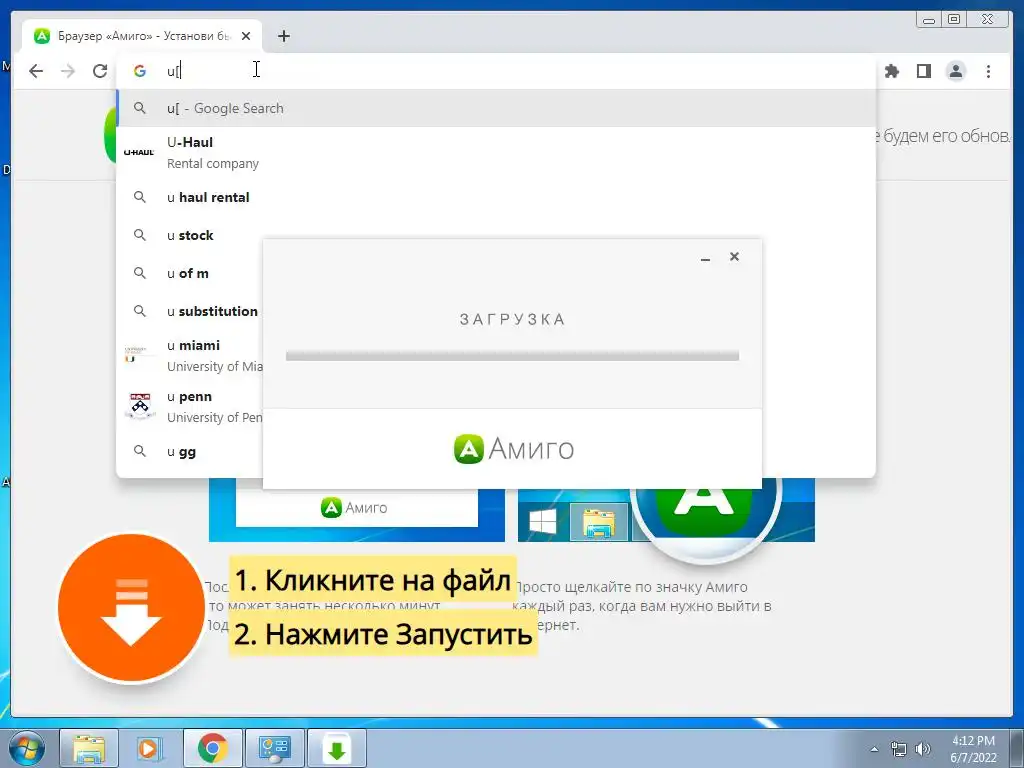Open the volume speaker tray icon

tap(923, 749)
